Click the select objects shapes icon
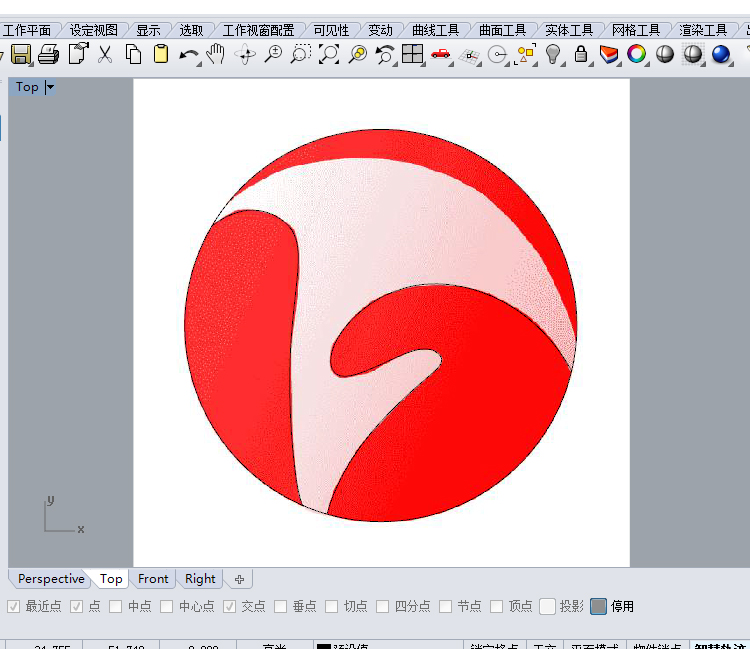The height and width of the screenshot is (649, 750). tap(525, 54)
